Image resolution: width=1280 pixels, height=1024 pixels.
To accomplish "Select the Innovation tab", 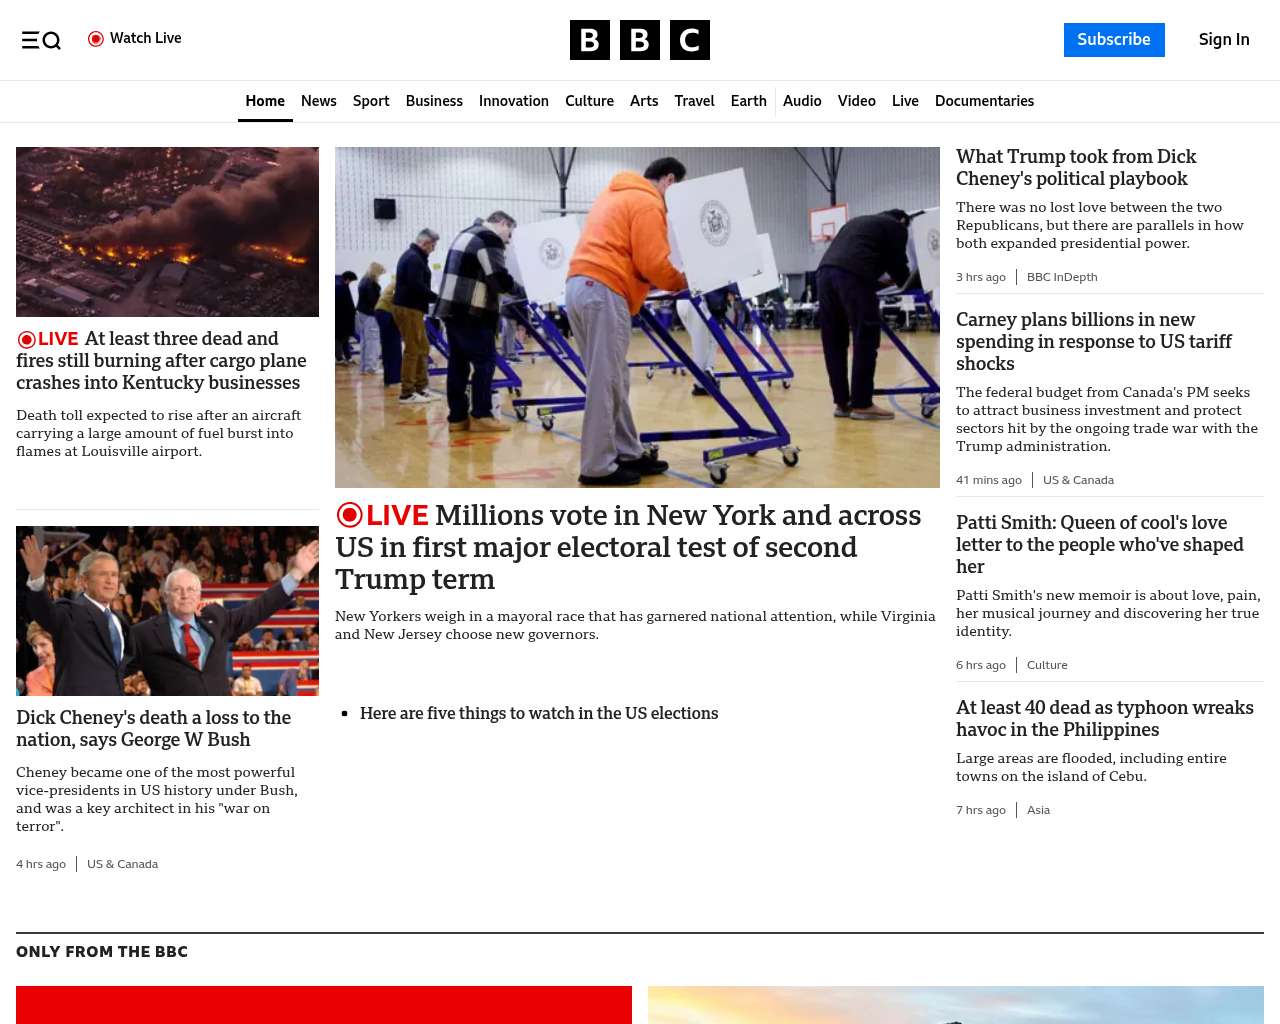I will coord(513,101).
